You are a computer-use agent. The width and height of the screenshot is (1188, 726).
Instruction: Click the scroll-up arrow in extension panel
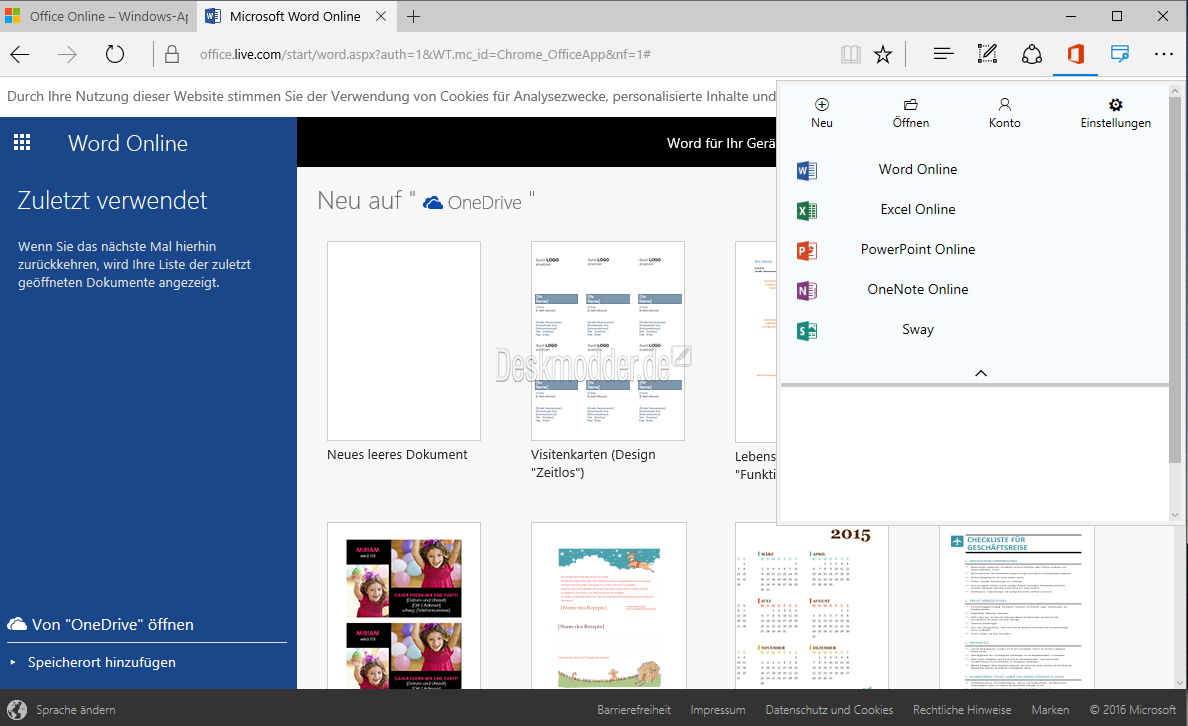[1175, 90]
